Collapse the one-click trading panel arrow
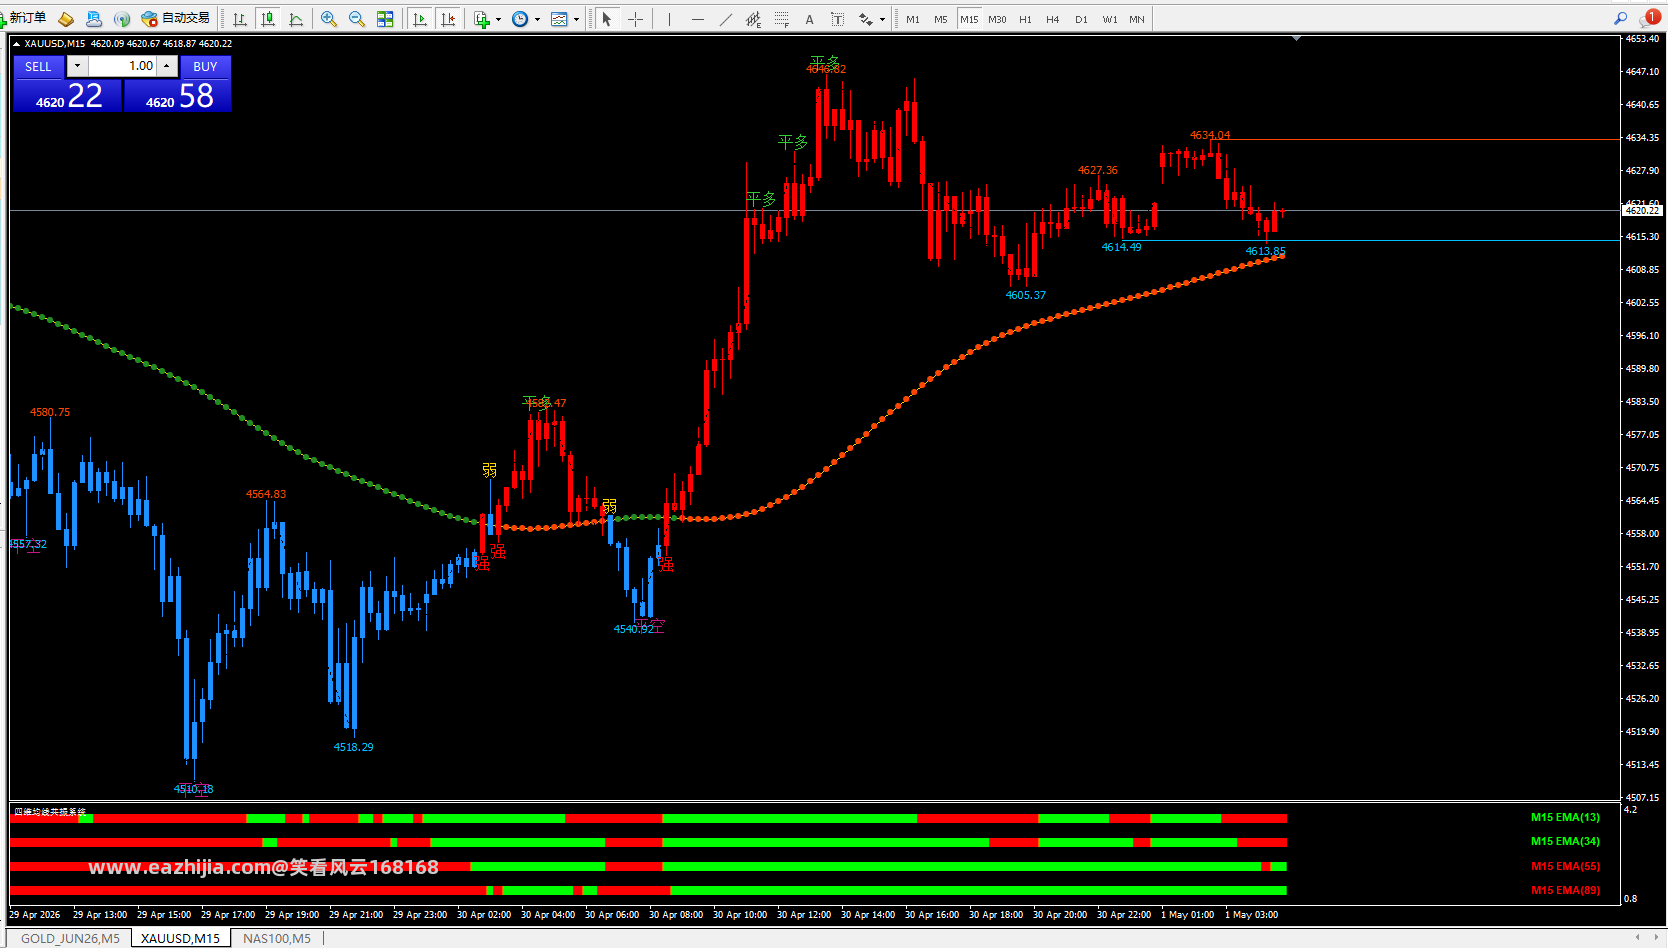Viewport: 1668px width, 948px height. [16, 44]
